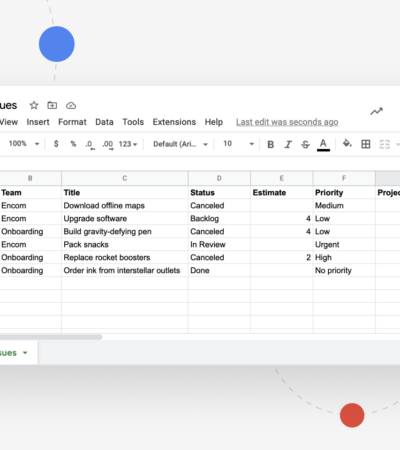Open the activity trend icon

click(x=376, y=111)
